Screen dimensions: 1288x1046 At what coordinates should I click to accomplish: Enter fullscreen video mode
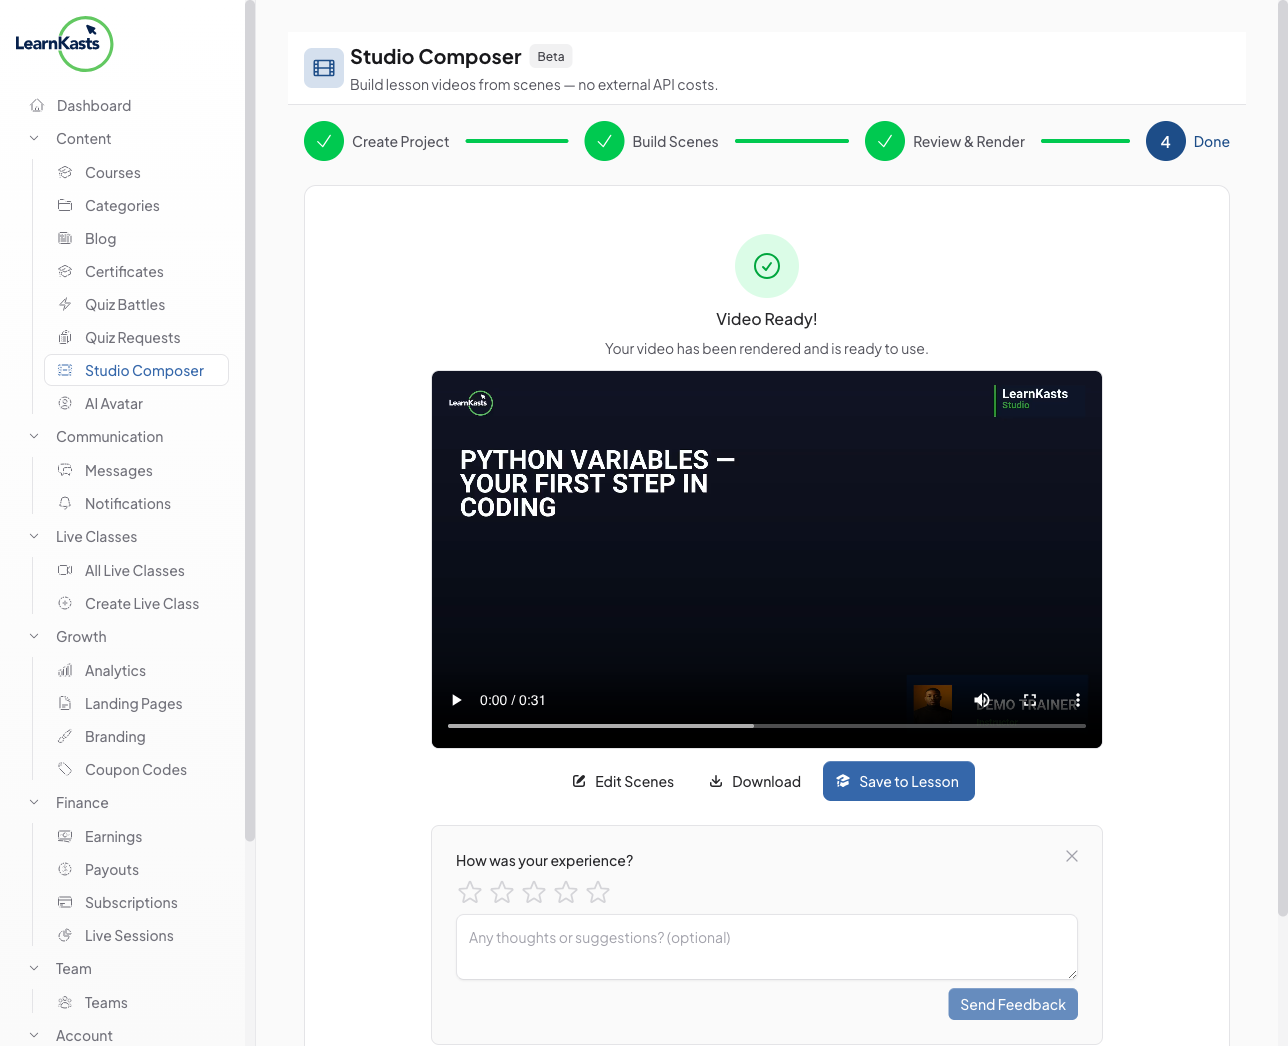click(x=1030, y=700)
